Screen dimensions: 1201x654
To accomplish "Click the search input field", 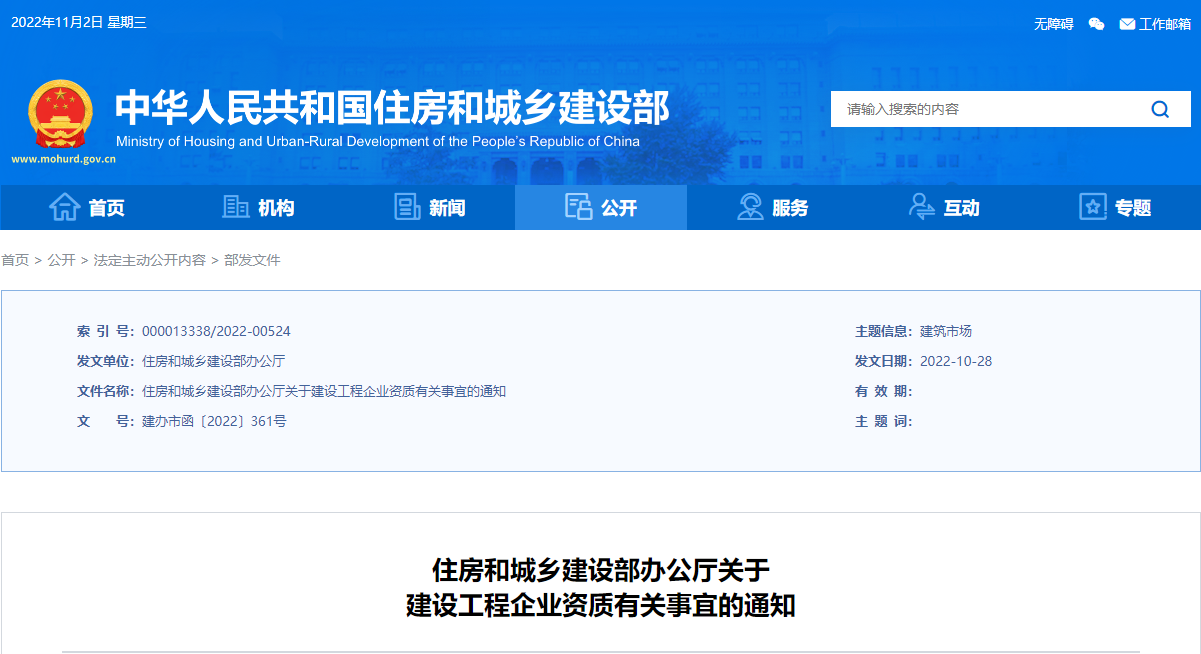I will point(980,109).
